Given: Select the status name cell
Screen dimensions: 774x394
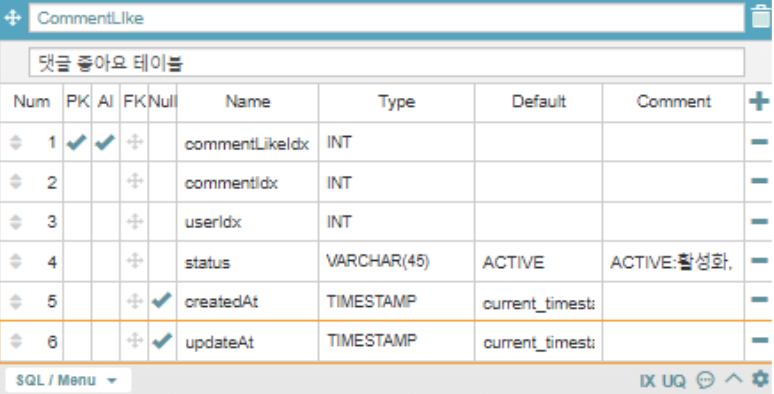Looking at the screenshot, I should tap(247, 262).
